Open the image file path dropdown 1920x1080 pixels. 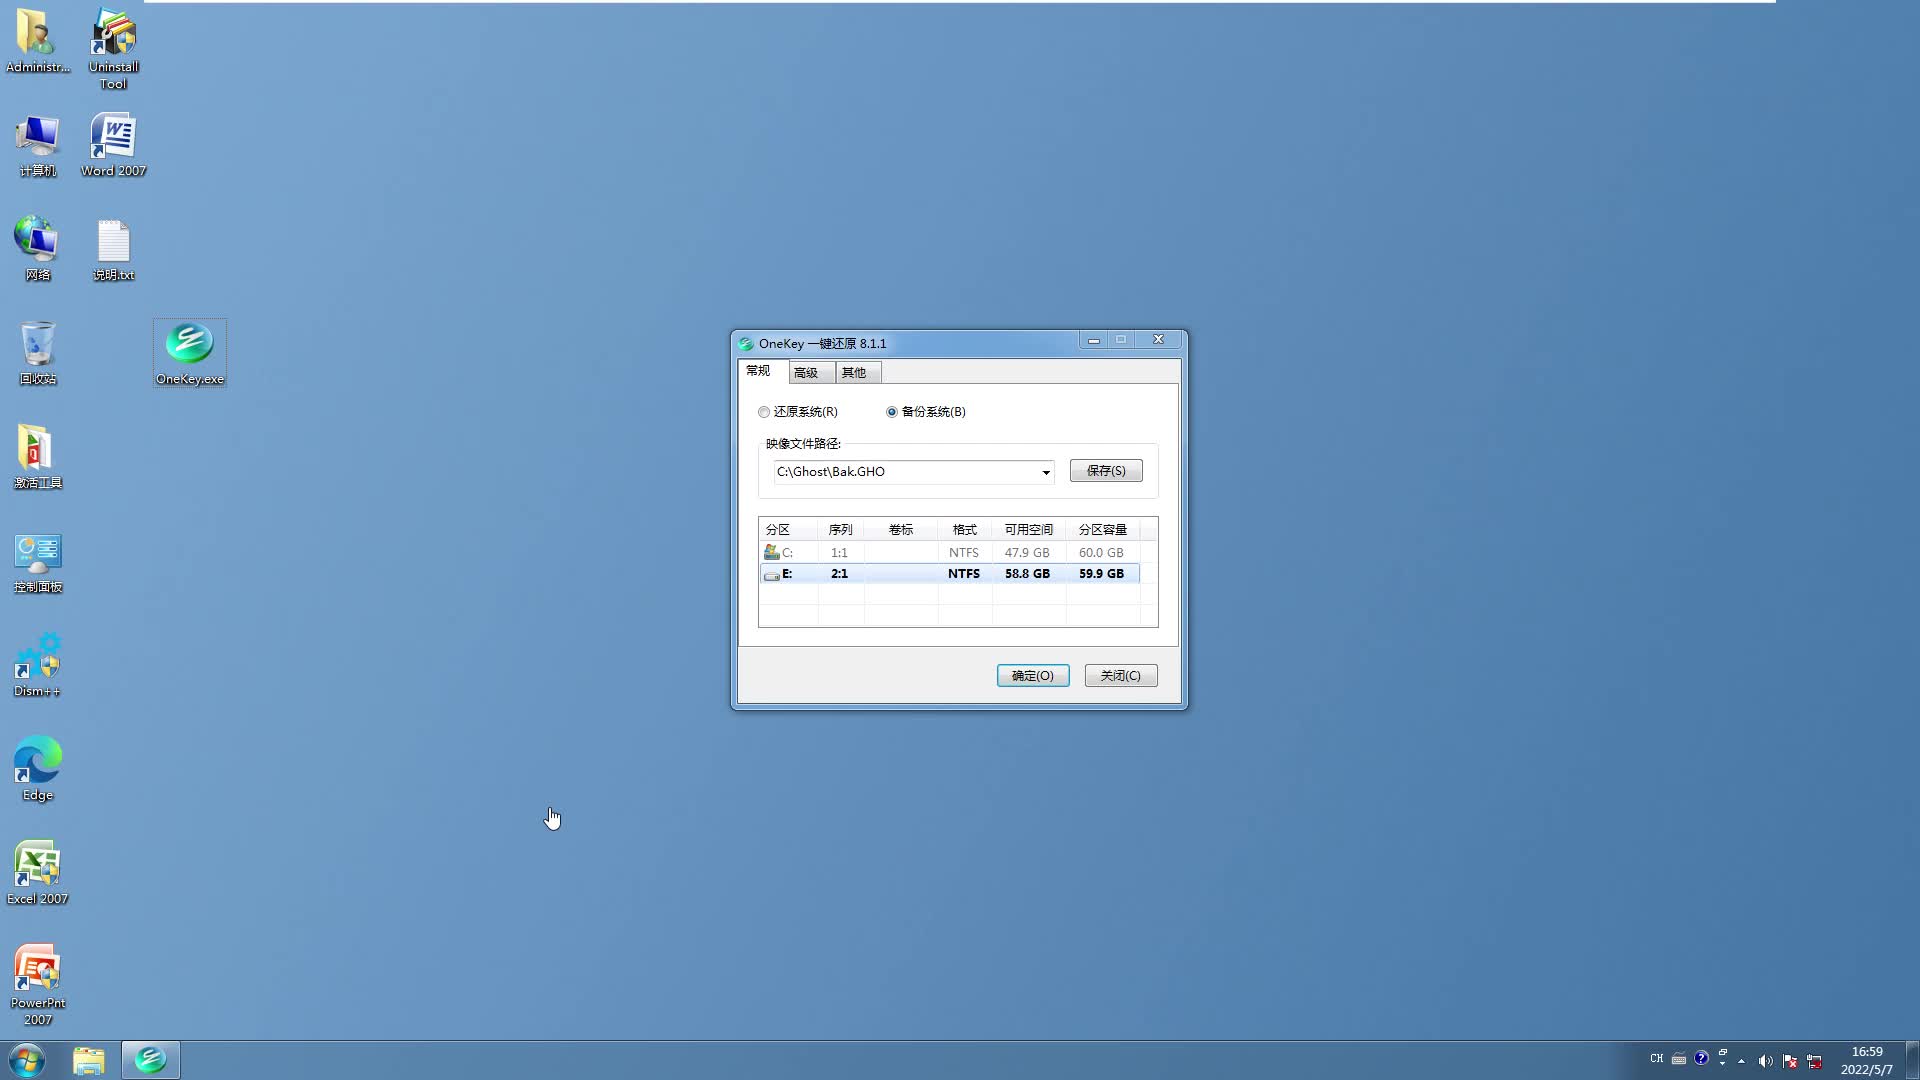[x=1046, y=471]
